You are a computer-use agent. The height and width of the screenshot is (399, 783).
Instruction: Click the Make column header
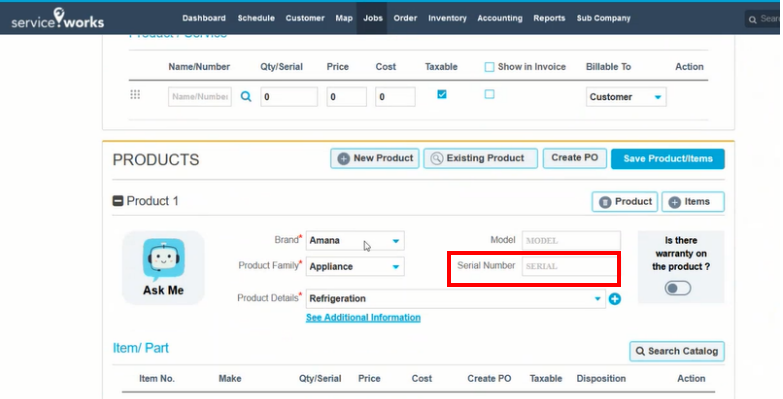230,379
